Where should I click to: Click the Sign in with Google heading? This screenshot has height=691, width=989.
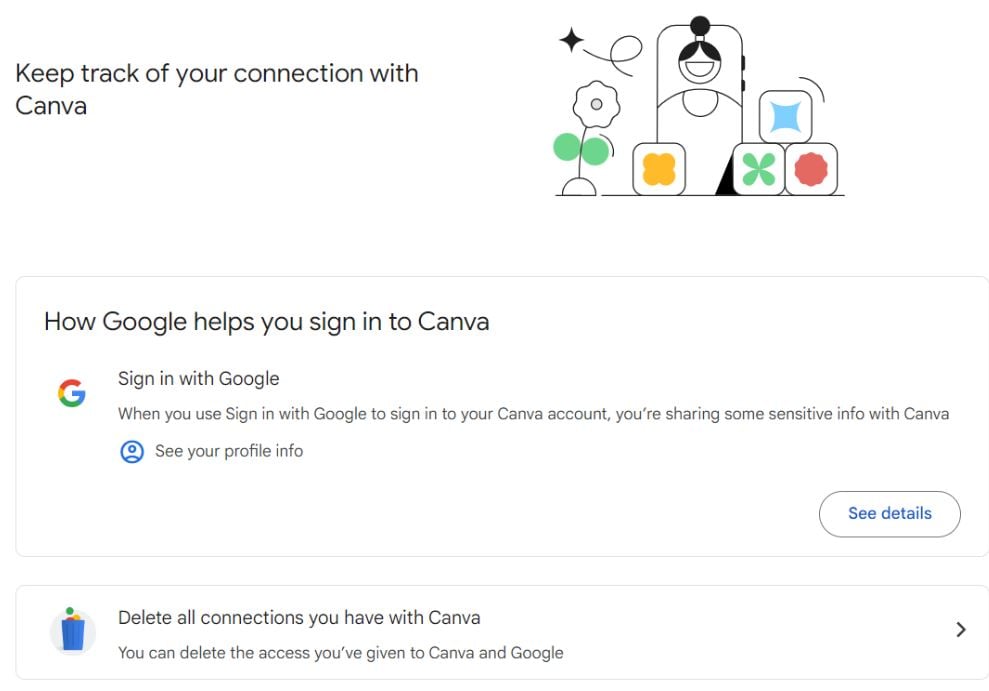(199, 378)
